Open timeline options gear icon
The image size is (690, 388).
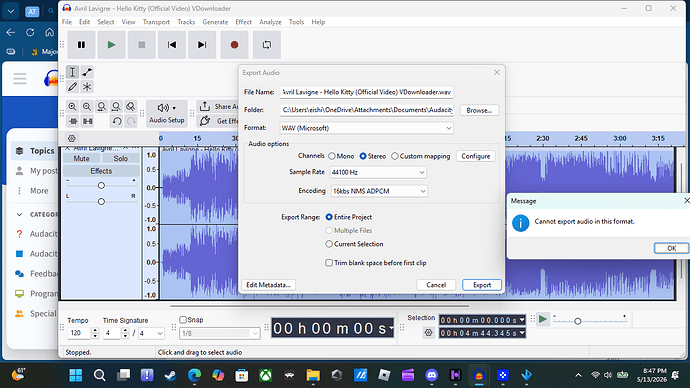[72, 138]
